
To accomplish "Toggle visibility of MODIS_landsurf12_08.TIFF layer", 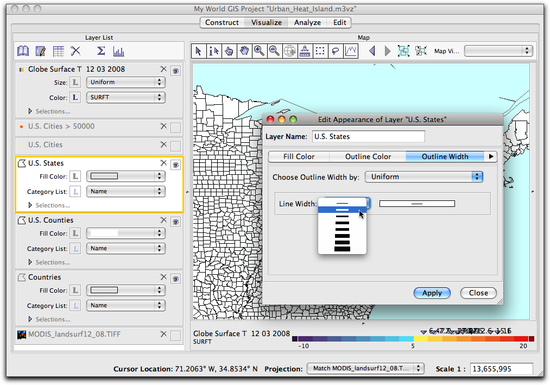I will pyautogui.click(x=176, y=336).
